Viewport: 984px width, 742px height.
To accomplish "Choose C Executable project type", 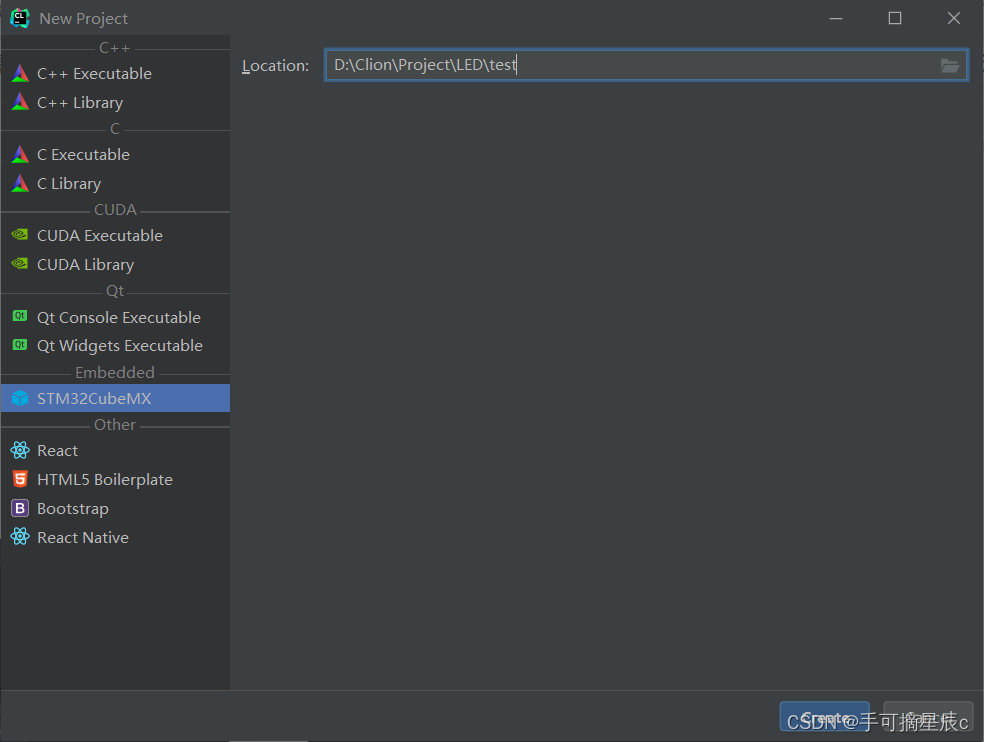I will (115, 154).
